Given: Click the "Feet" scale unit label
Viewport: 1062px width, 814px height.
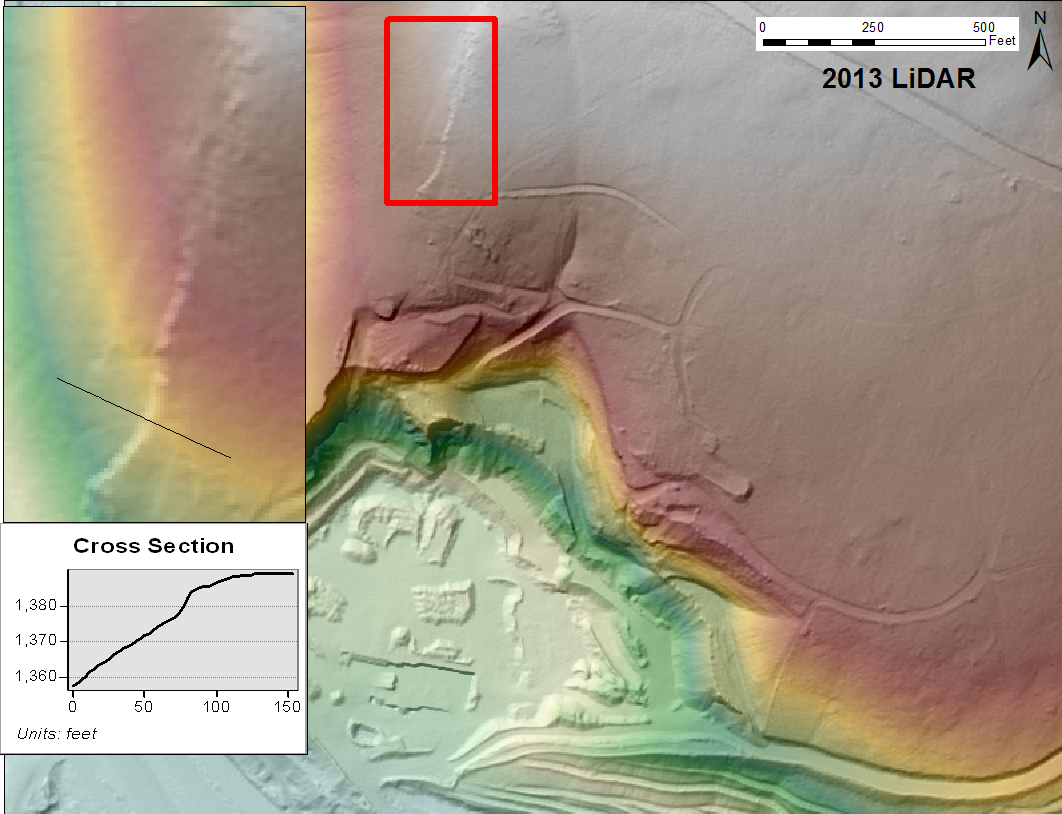Looking at the screenshot, I should click(1002, 41).
